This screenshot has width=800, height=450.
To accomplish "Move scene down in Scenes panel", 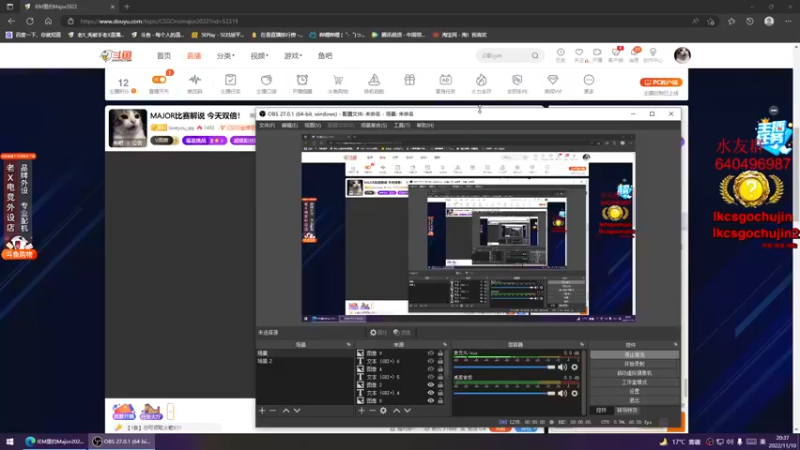I will point(297,410).
